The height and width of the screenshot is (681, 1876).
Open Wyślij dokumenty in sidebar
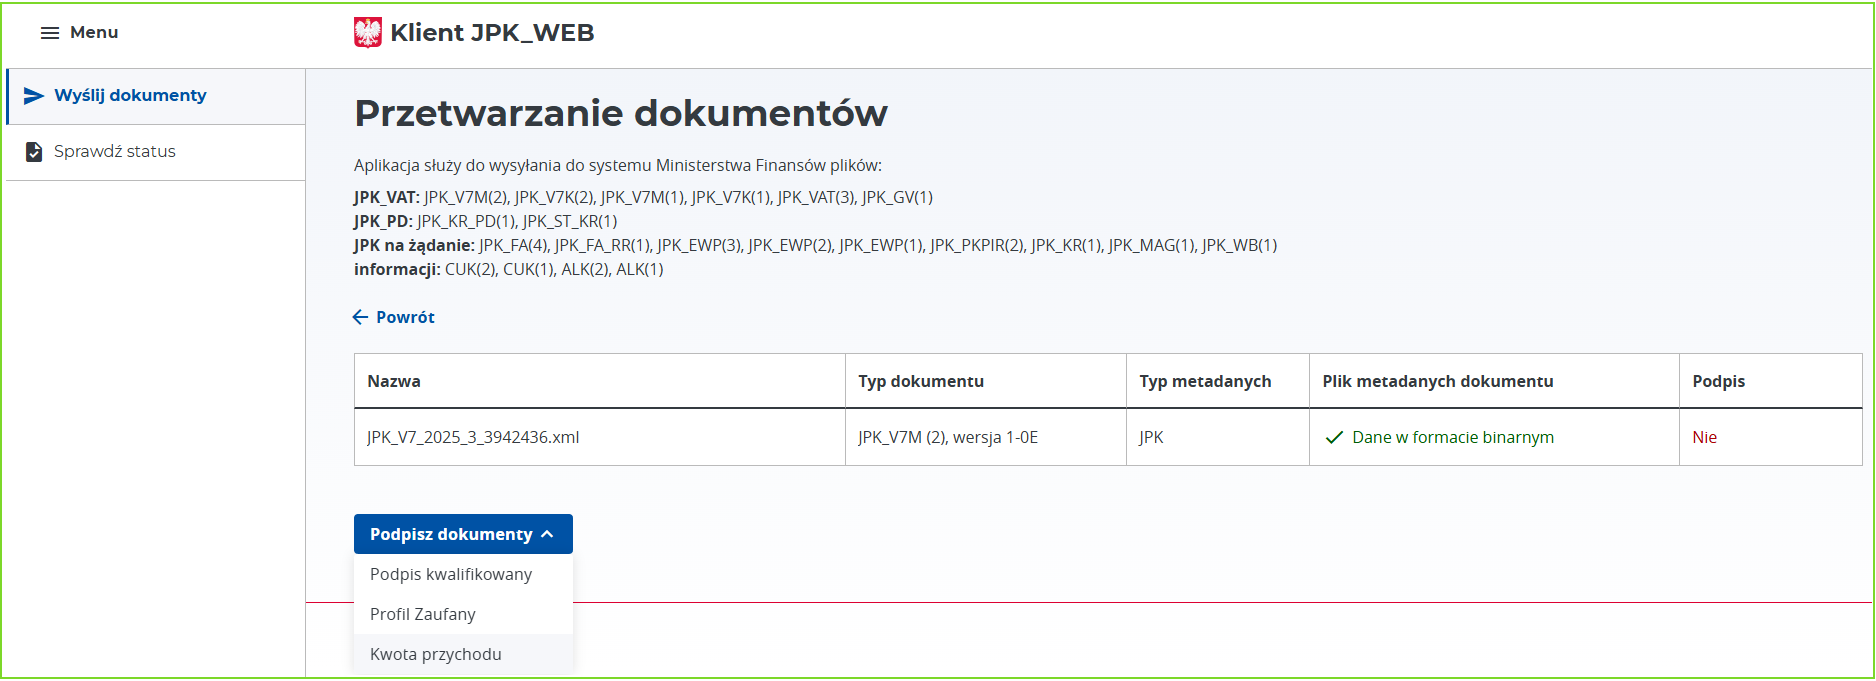(x=156, y=96)
